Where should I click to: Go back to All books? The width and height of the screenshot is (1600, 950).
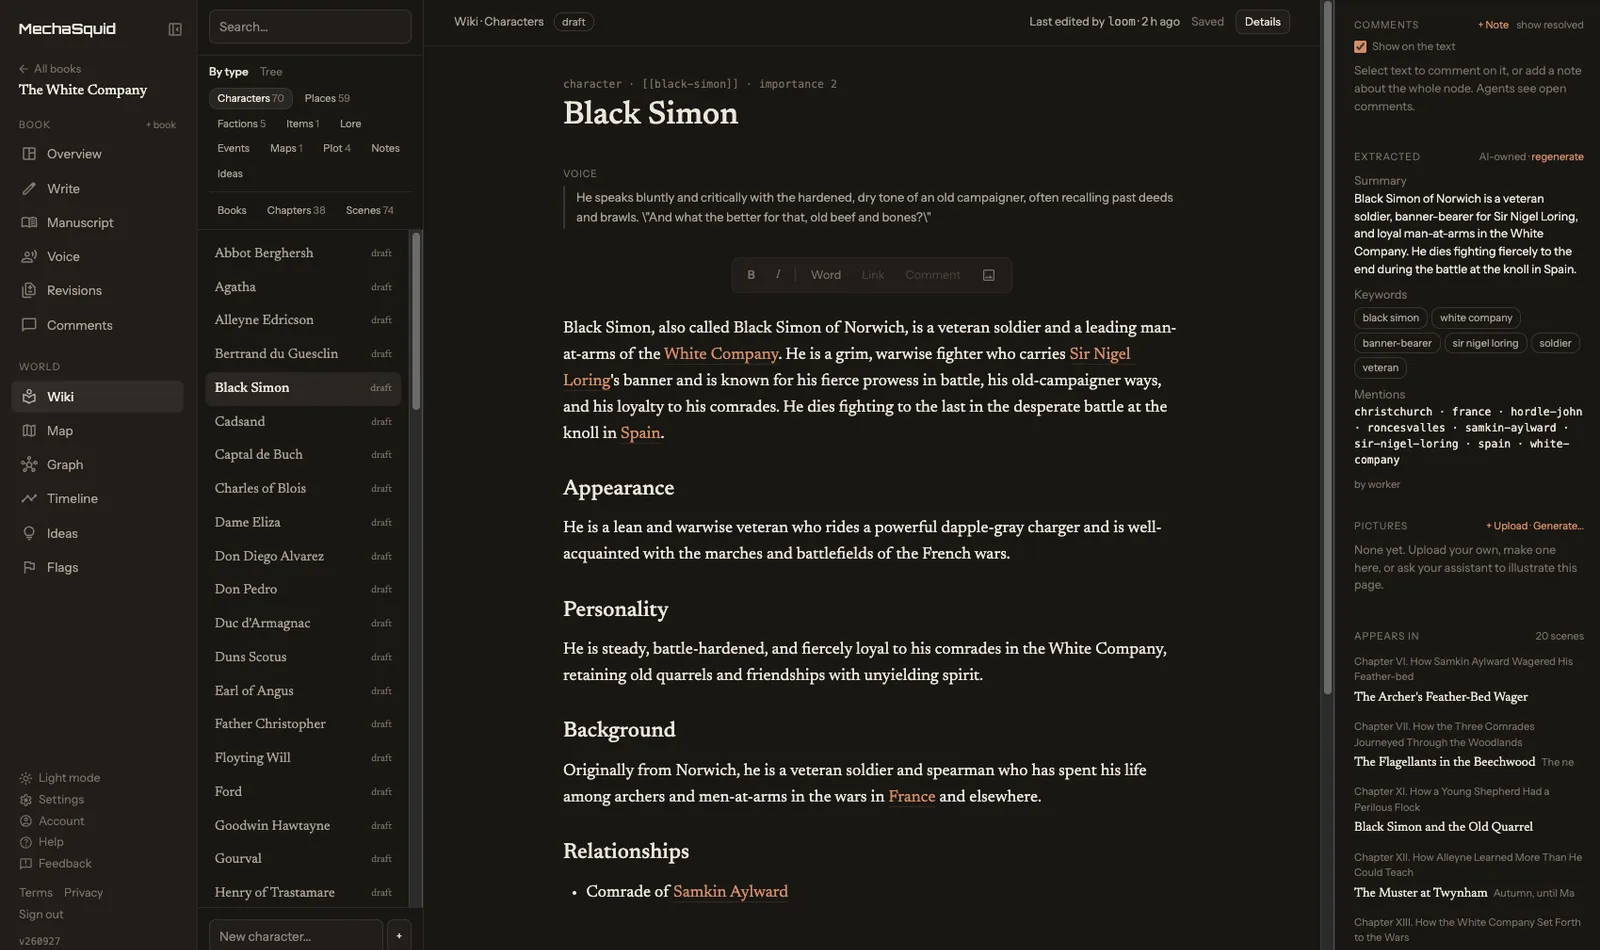(50, 69)
